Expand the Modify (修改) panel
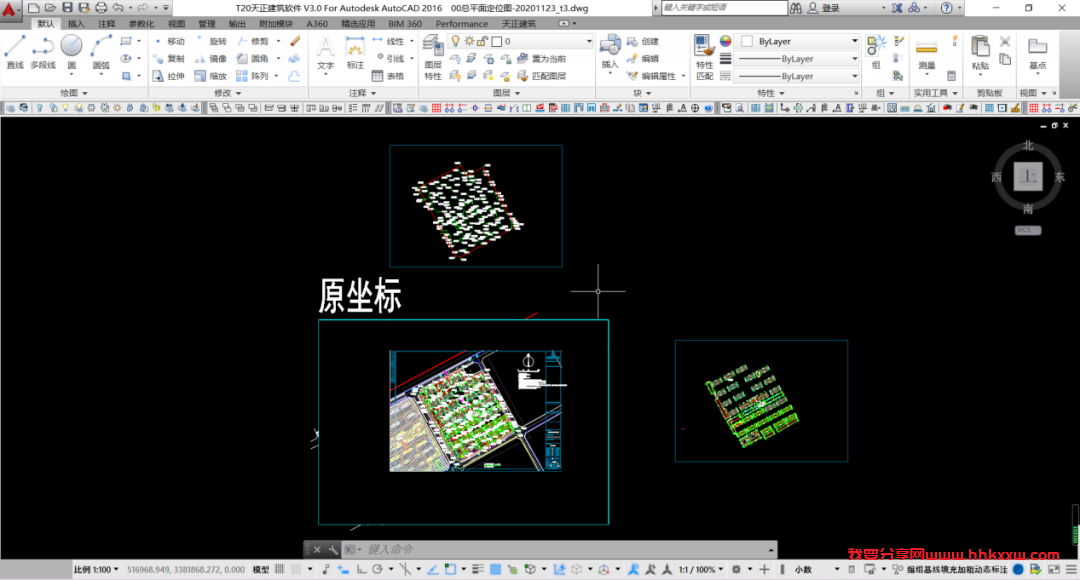 click(227, 92)
